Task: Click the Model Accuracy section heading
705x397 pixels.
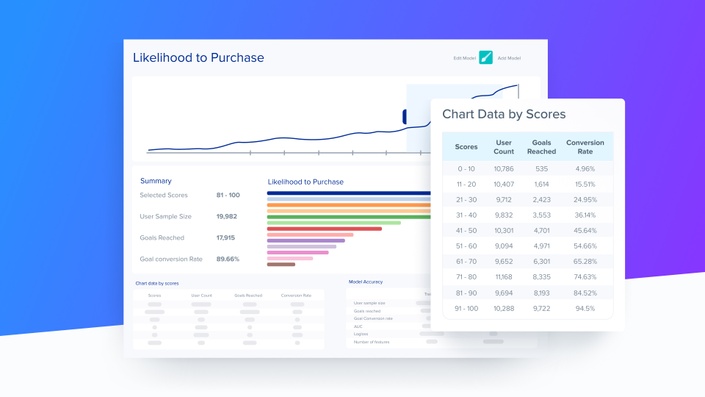Action: coord(366,282)
